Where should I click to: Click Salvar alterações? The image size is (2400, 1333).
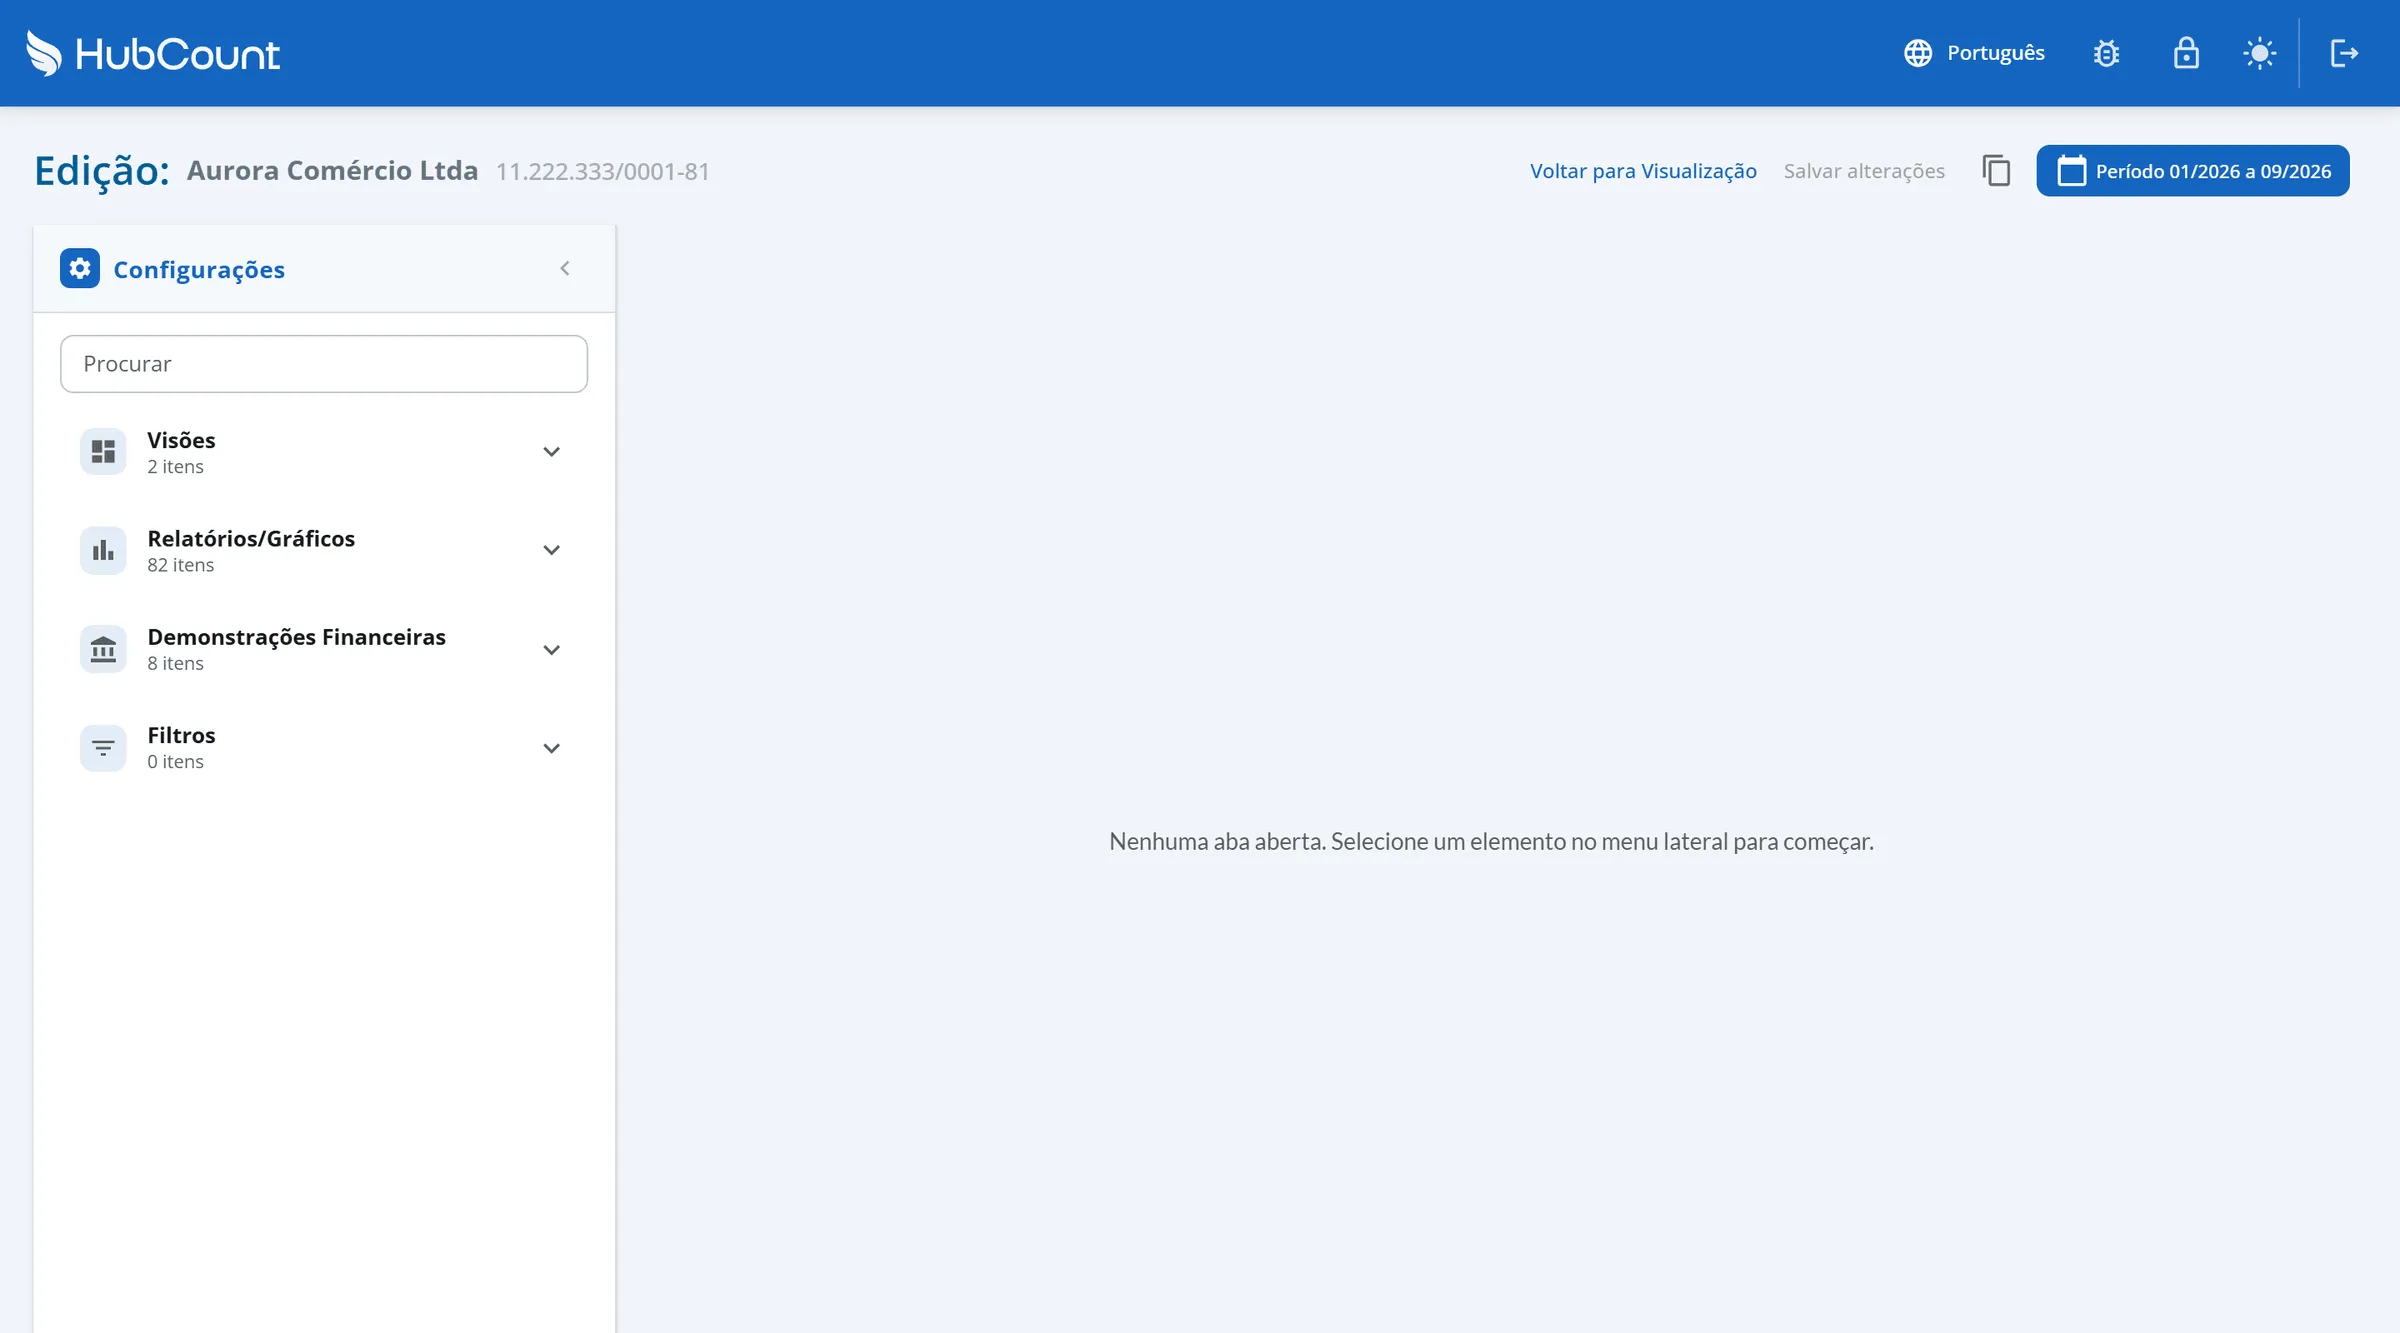1864,171
